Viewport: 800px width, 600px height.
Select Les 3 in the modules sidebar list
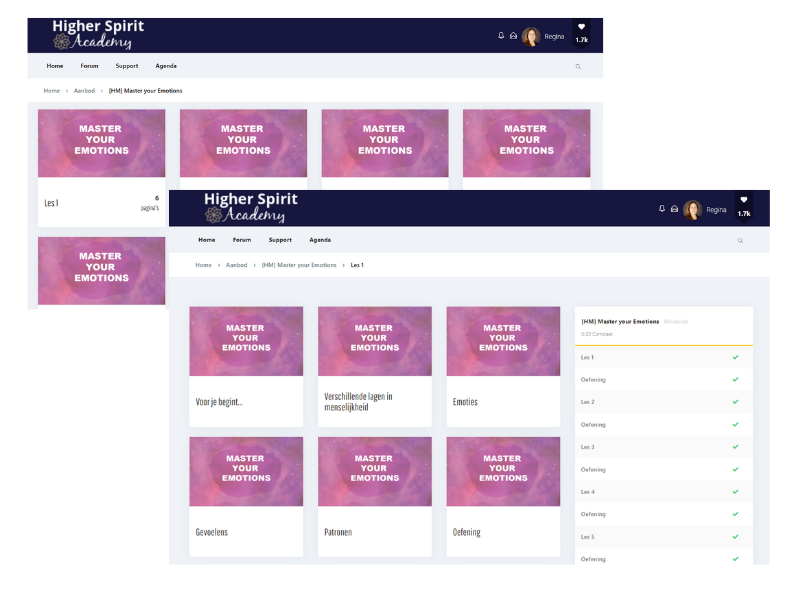(x=664, y=447)
